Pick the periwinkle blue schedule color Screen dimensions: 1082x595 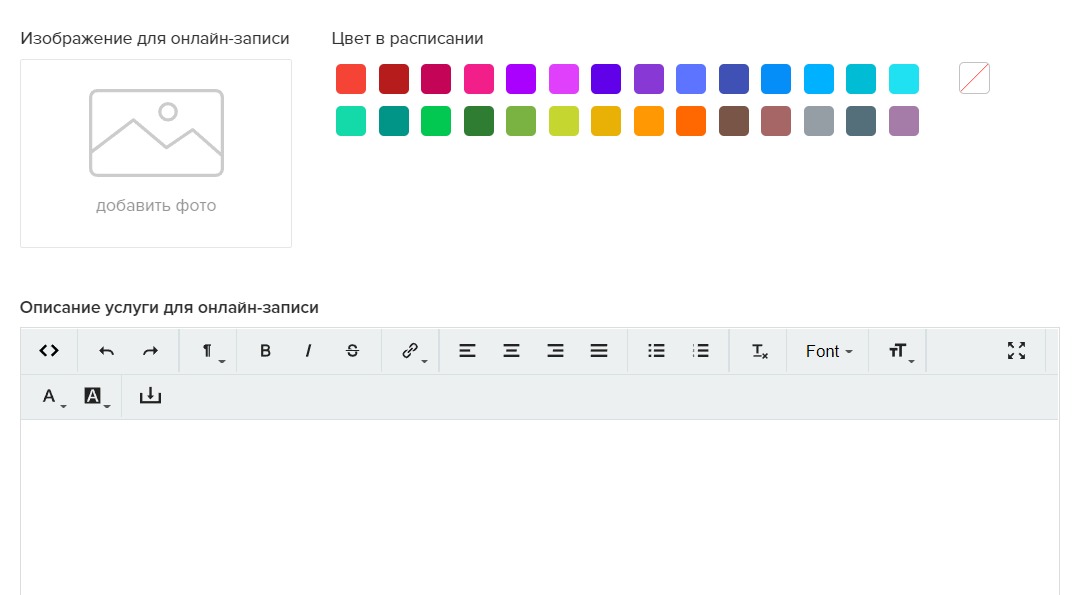pos(691,79)
